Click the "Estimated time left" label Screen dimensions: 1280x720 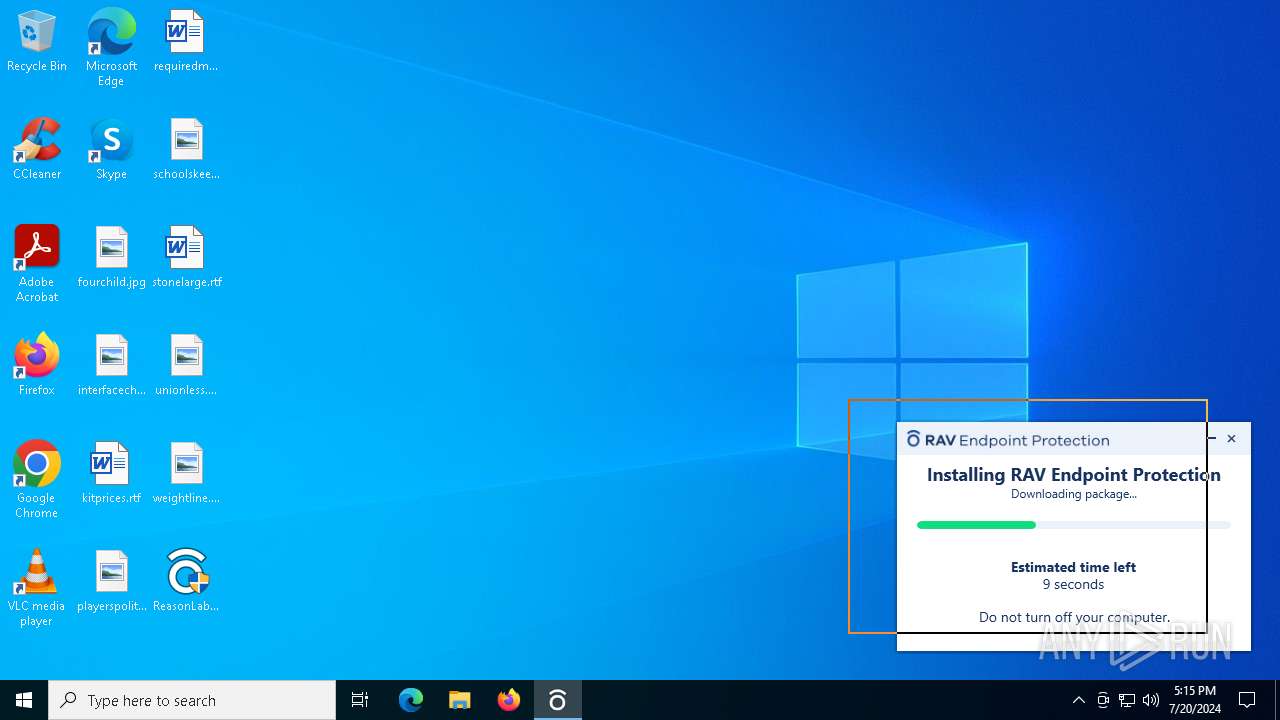[1074, 567]
